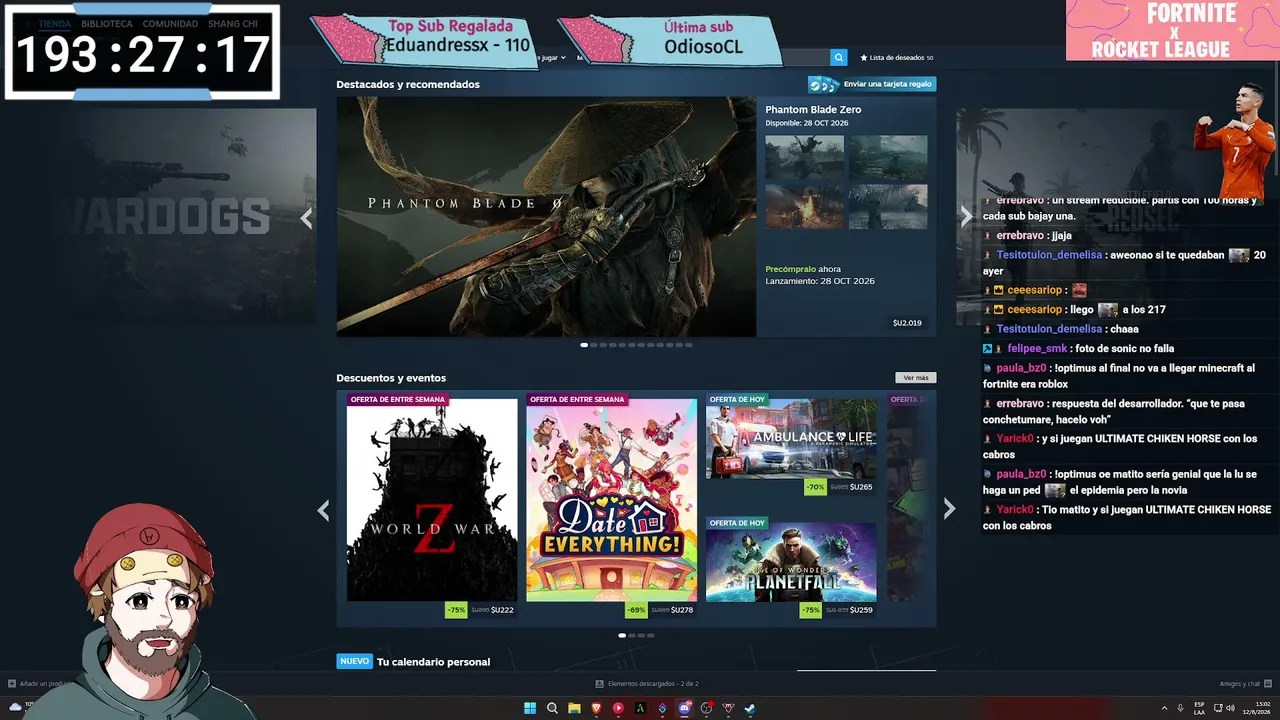Click Planetfall price $U259

pyautogui.click(x=861, y=610)
